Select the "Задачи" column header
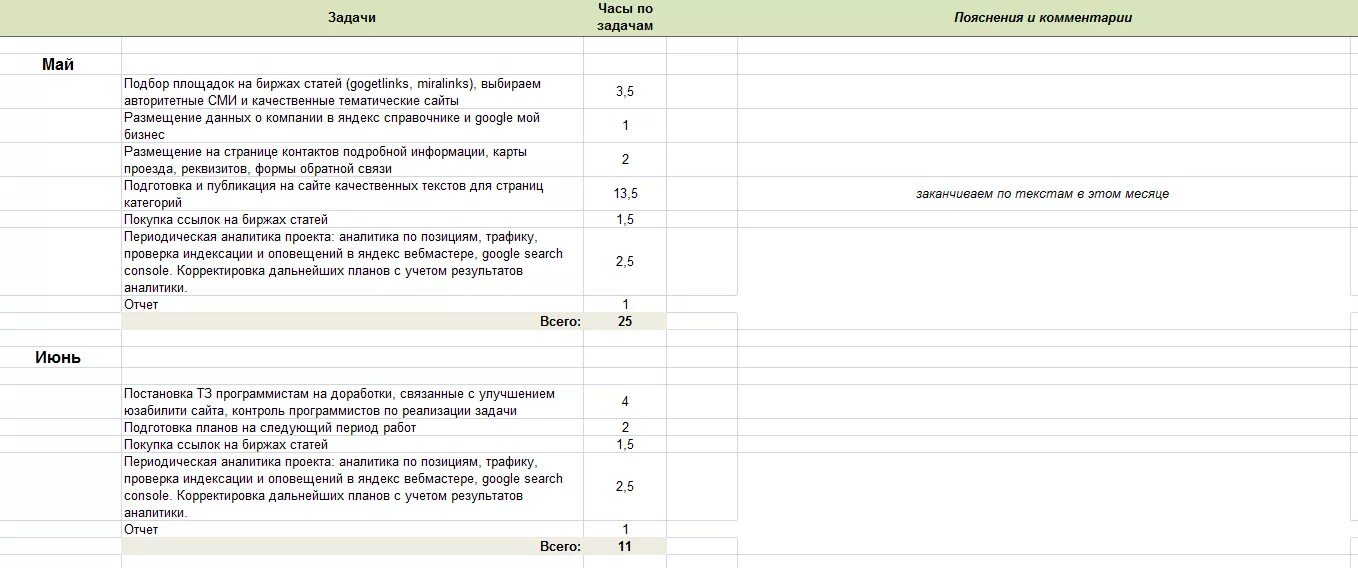The image size is (1358, 568). click(x=352, y=18)
